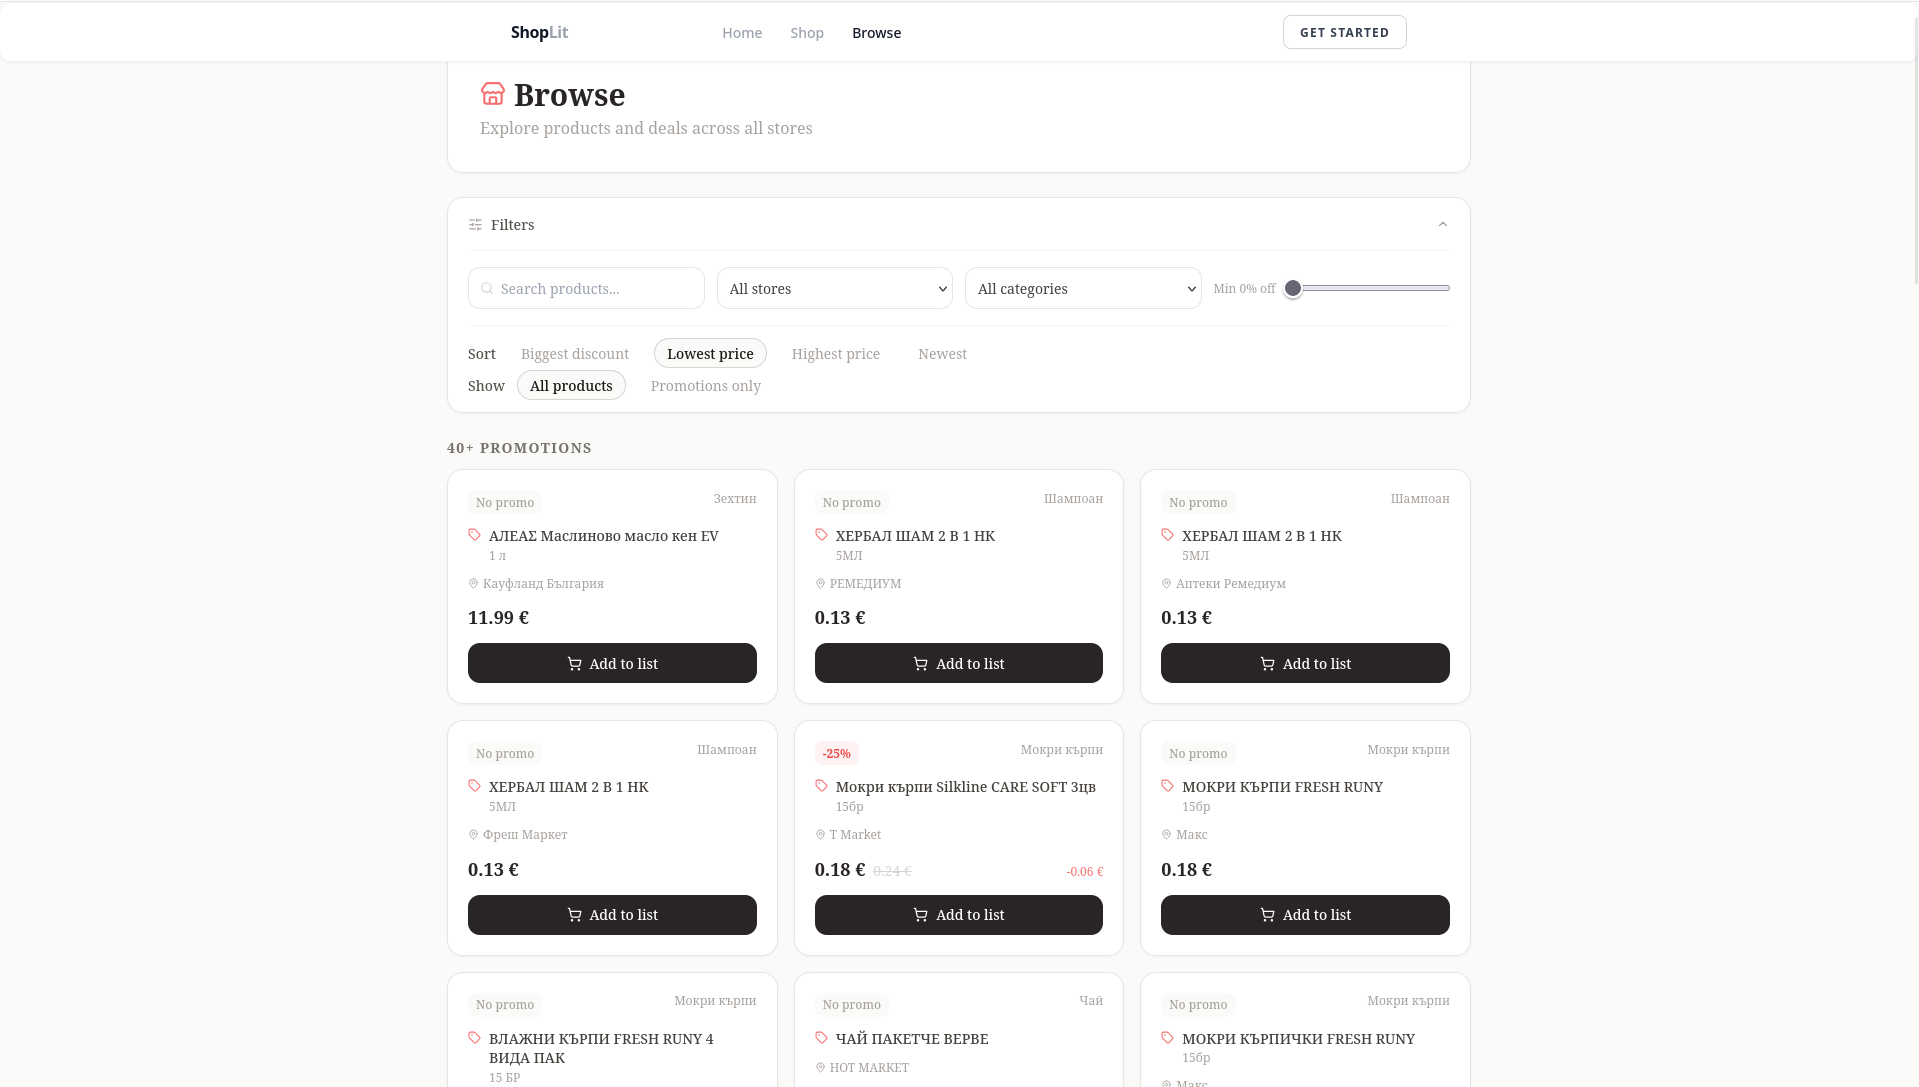Select the Highest price sort option
This screenshot has width=1919, height=1087.
pos(835,354)
